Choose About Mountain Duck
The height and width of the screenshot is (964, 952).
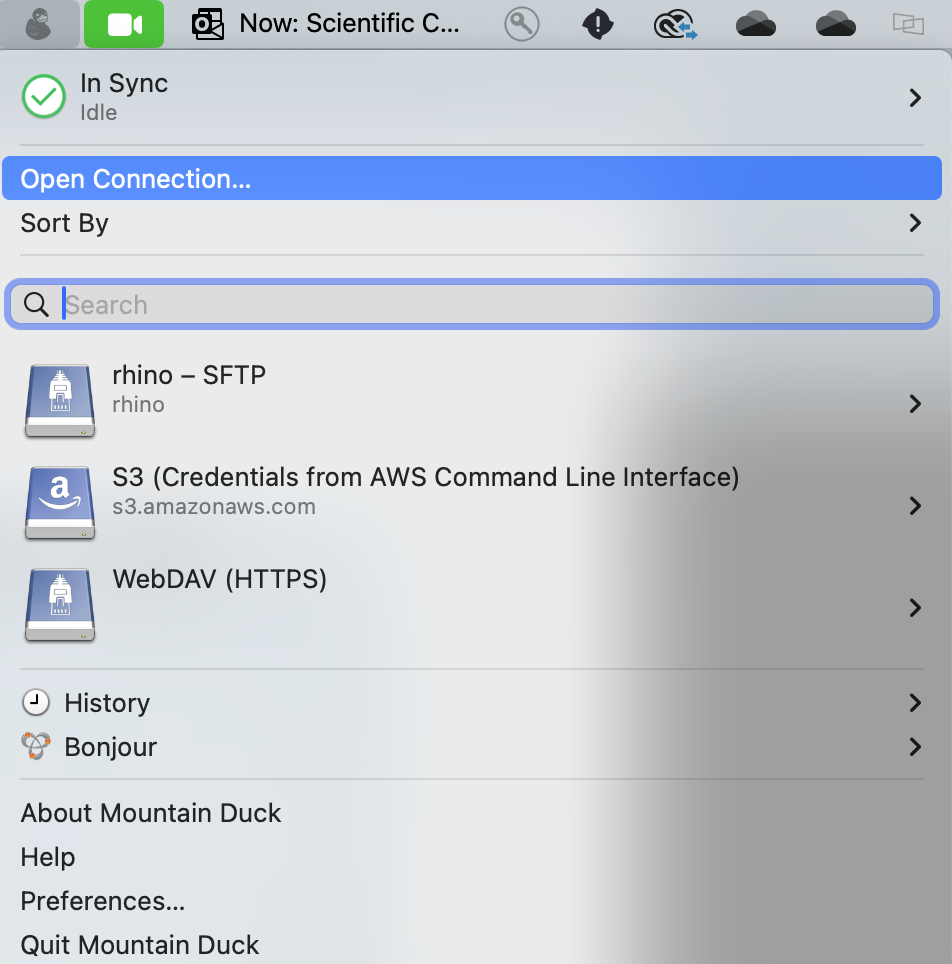pos(150,813)
